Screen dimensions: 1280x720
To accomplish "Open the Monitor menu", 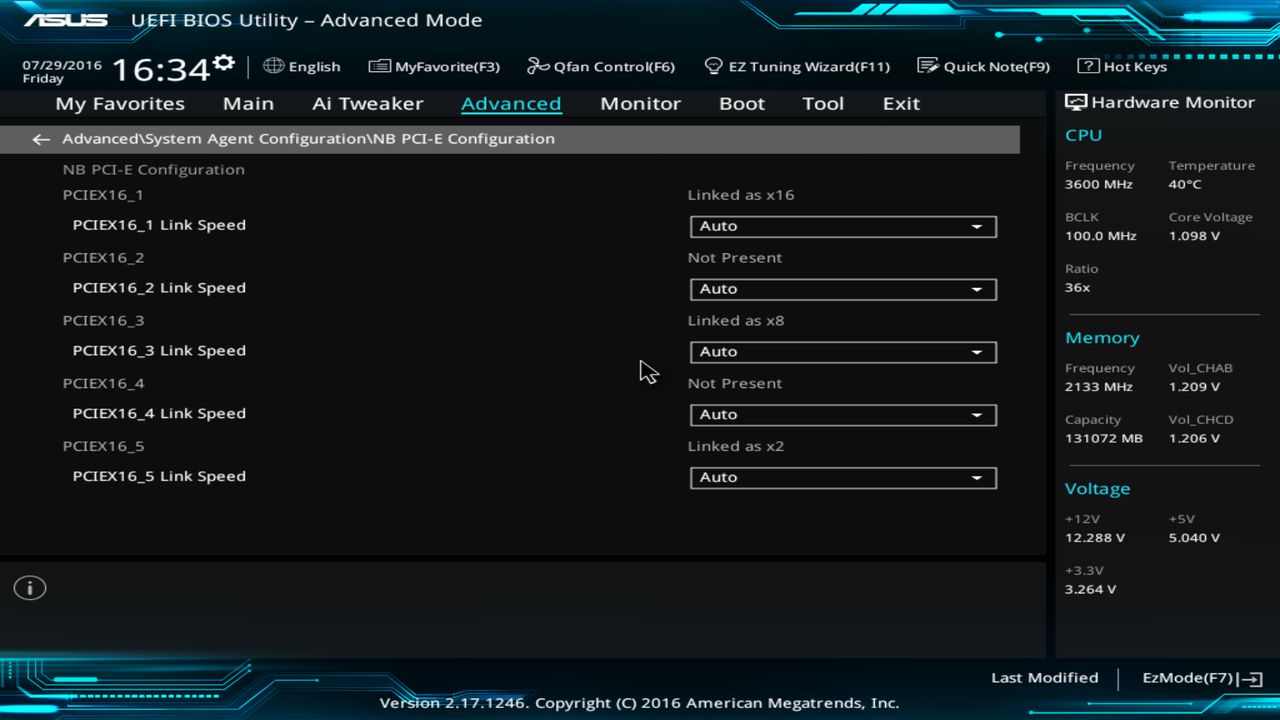I will pyautogui.click(x=640, y=103).
